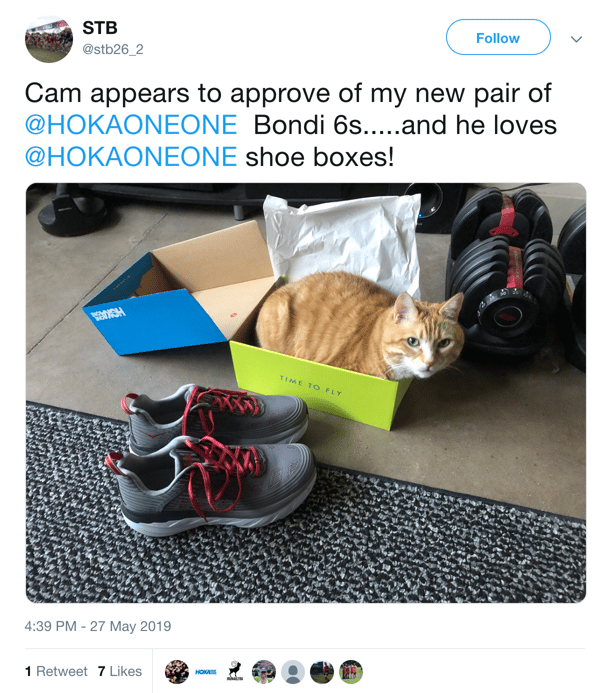Click the 4:39 PM - 27 May 2019 timestamp
The image size is (600, 693).
(x=98, y=626)
